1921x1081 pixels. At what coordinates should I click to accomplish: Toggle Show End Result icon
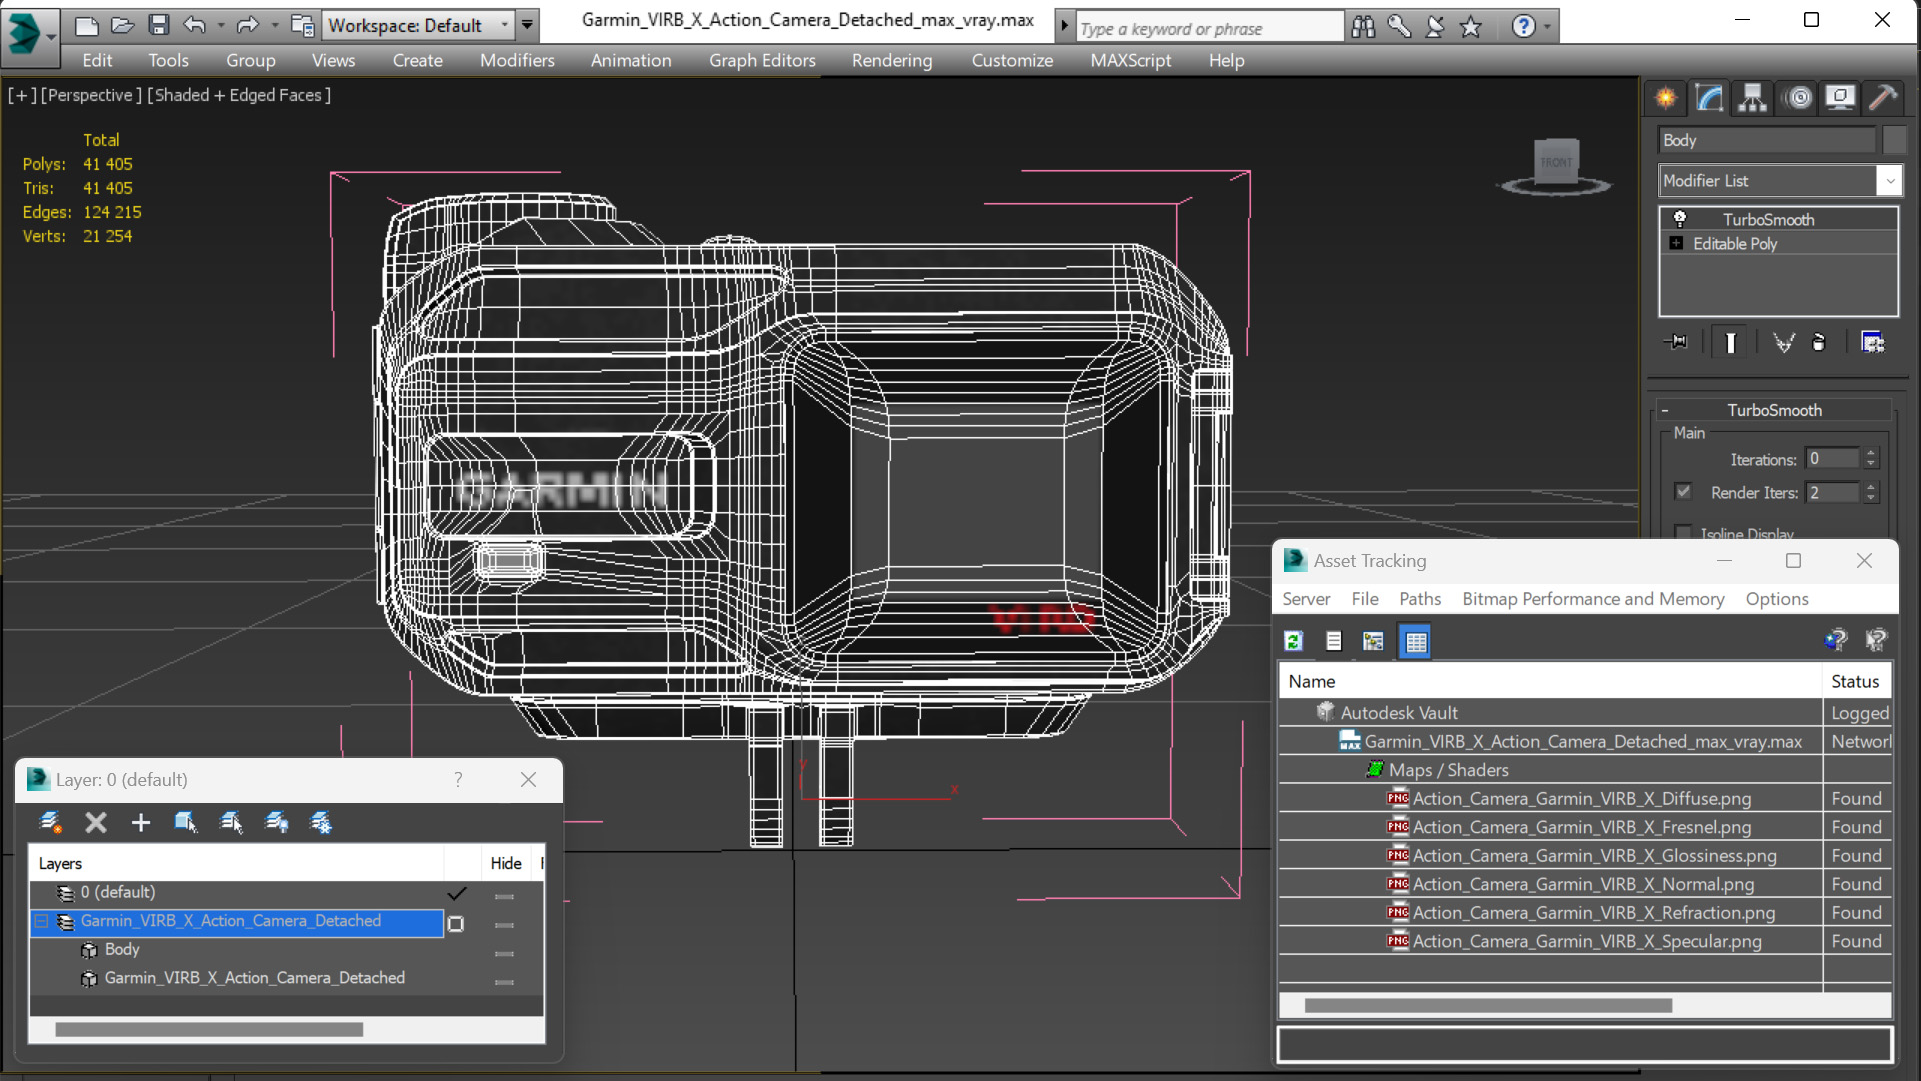pyautogui.click(x=1730, y=342)
